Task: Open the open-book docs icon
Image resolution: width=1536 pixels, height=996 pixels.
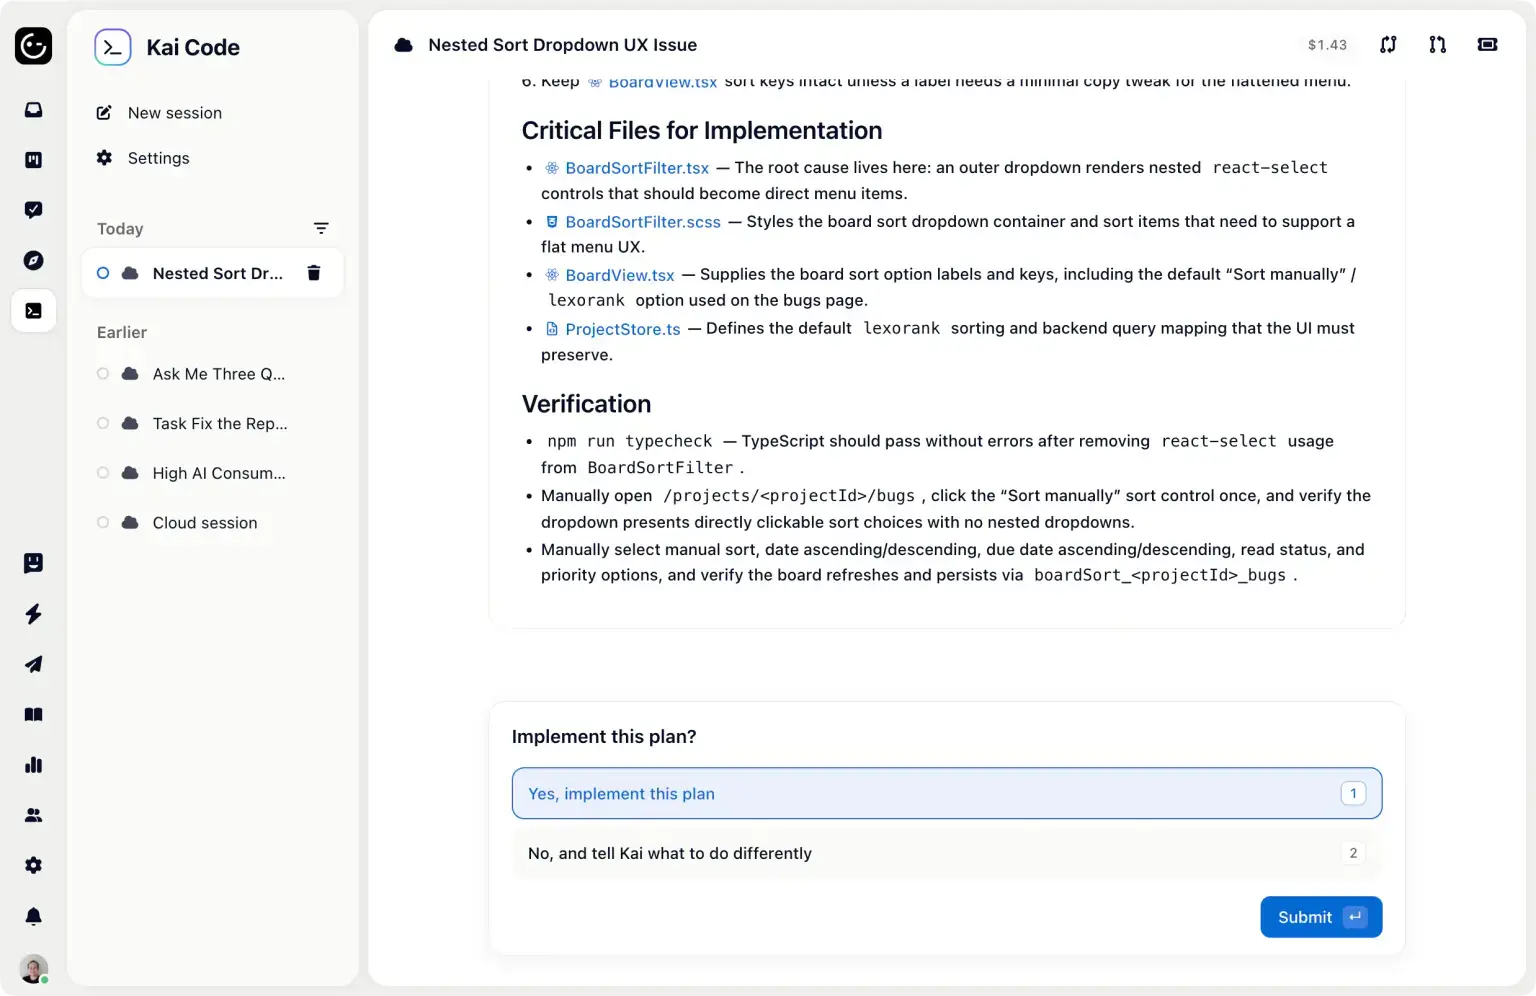Action: (x=33, y=714)
